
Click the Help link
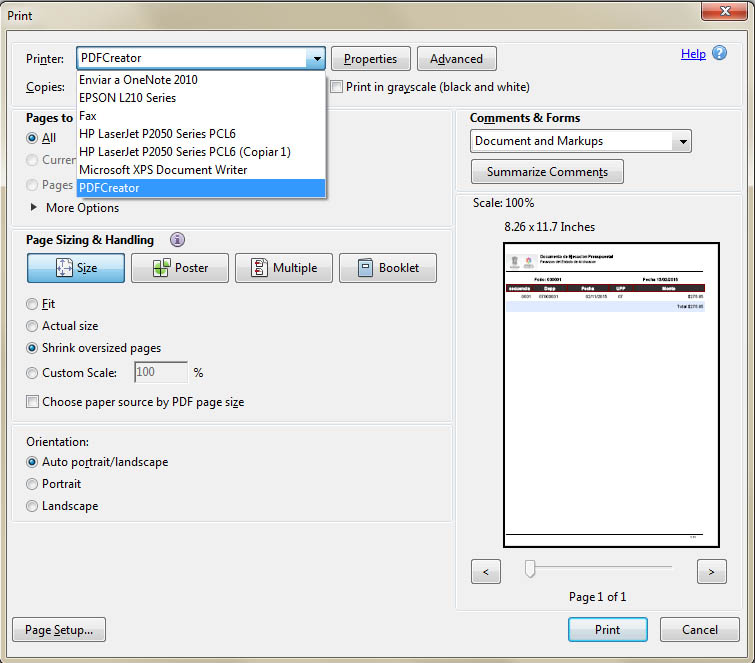tap(693, 54)
